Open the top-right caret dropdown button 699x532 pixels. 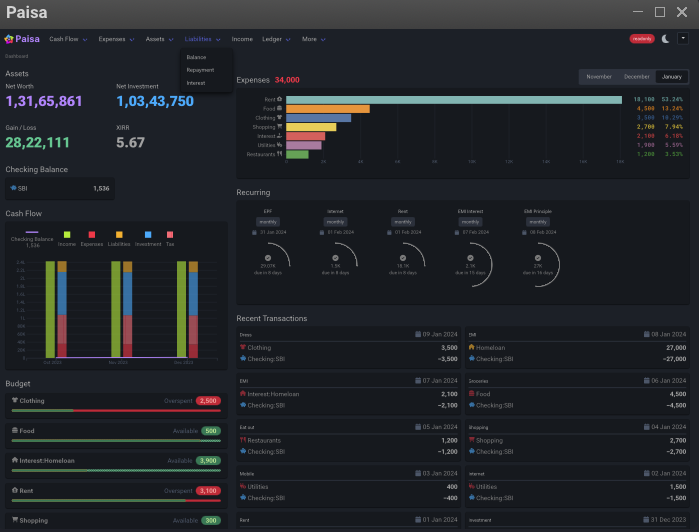point(683,39)
